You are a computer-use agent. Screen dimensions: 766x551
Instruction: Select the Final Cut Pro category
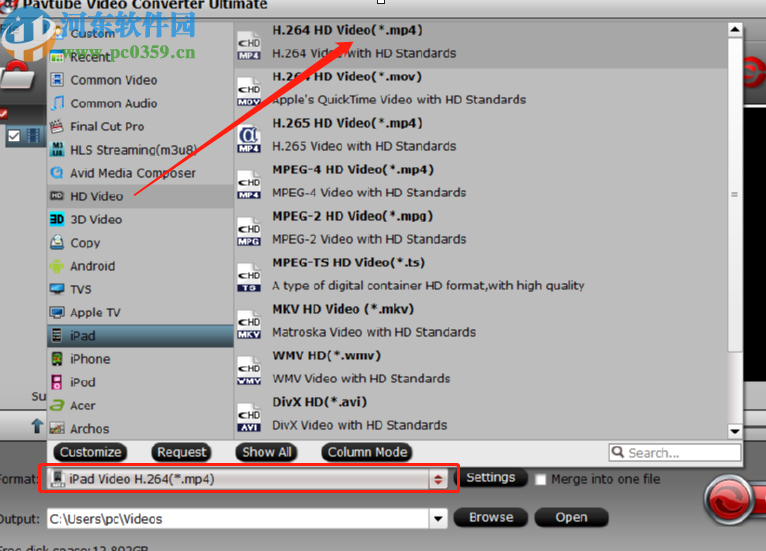click(140, 126)
